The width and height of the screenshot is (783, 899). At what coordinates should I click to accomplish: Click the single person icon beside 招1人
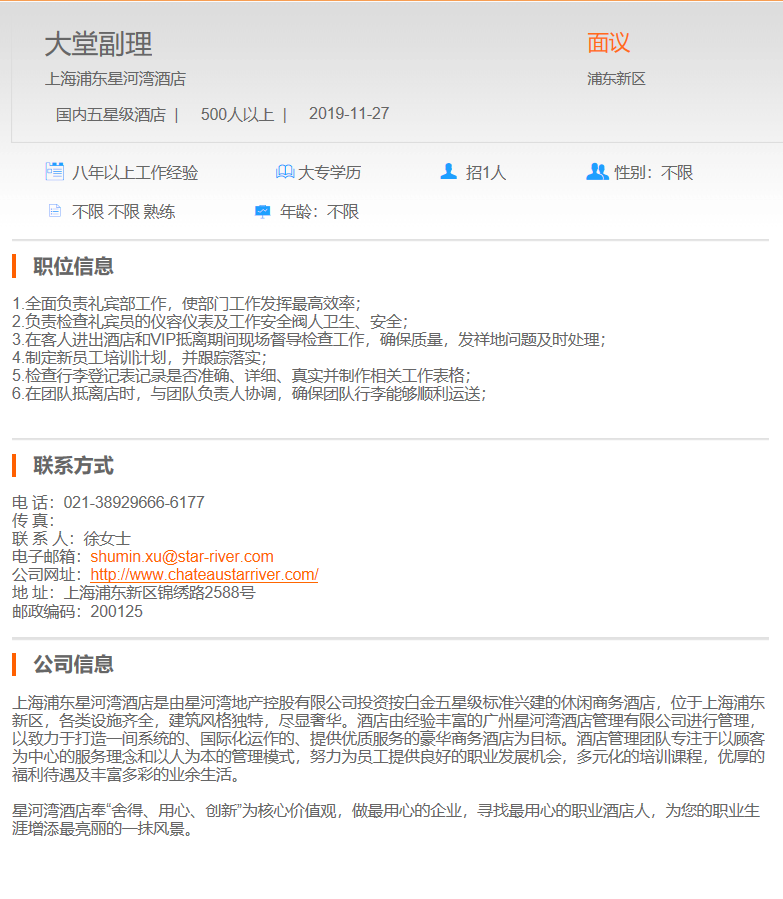click(x=449, y=172)
